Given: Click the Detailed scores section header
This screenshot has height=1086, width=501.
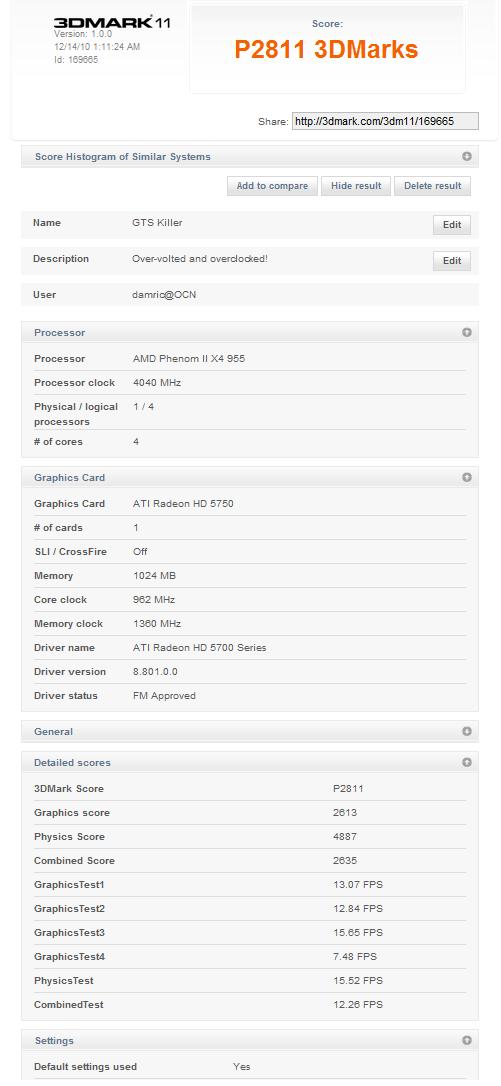Looking at the screenshot, I should 250,763.
